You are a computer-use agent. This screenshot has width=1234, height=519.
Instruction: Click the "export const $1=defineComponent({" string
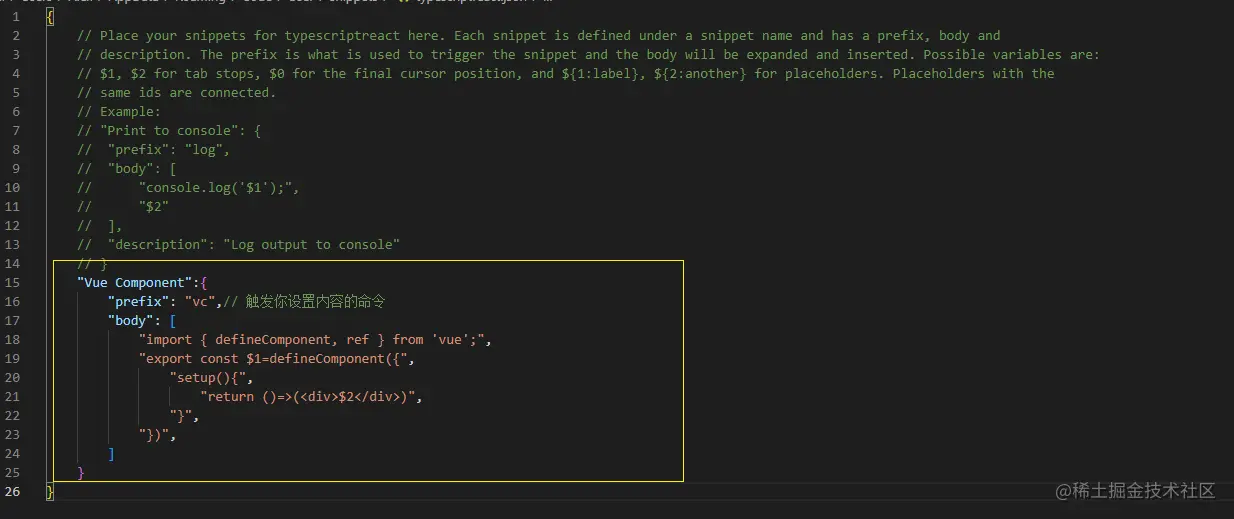pos(276,358)
